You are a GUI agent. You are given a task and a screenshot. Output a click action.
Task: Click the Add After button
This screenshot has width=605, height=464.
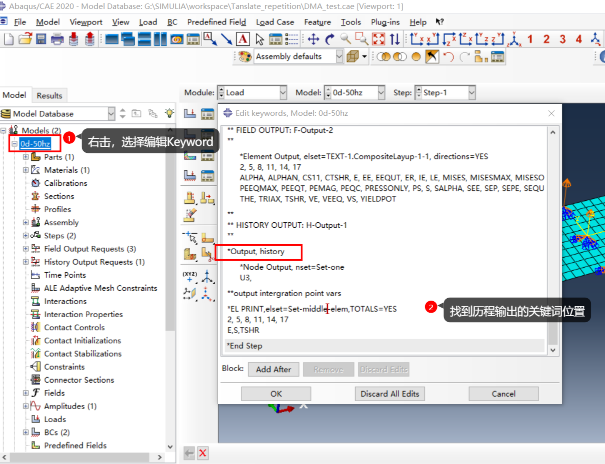coord(273,369)
